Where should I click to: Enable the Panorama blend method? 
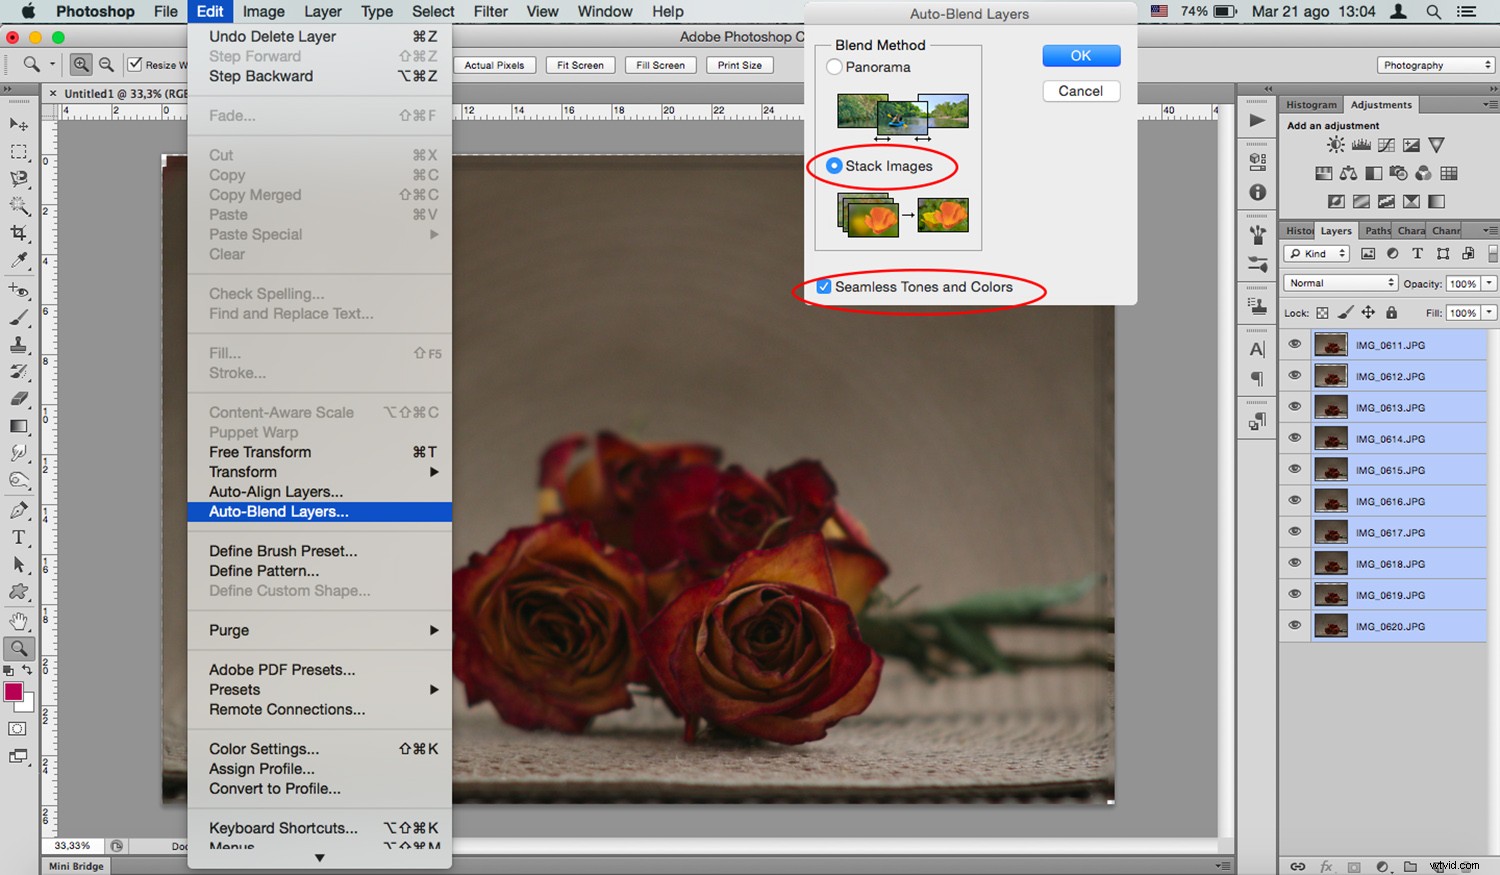pyautogui.click(x=833, y=67)
